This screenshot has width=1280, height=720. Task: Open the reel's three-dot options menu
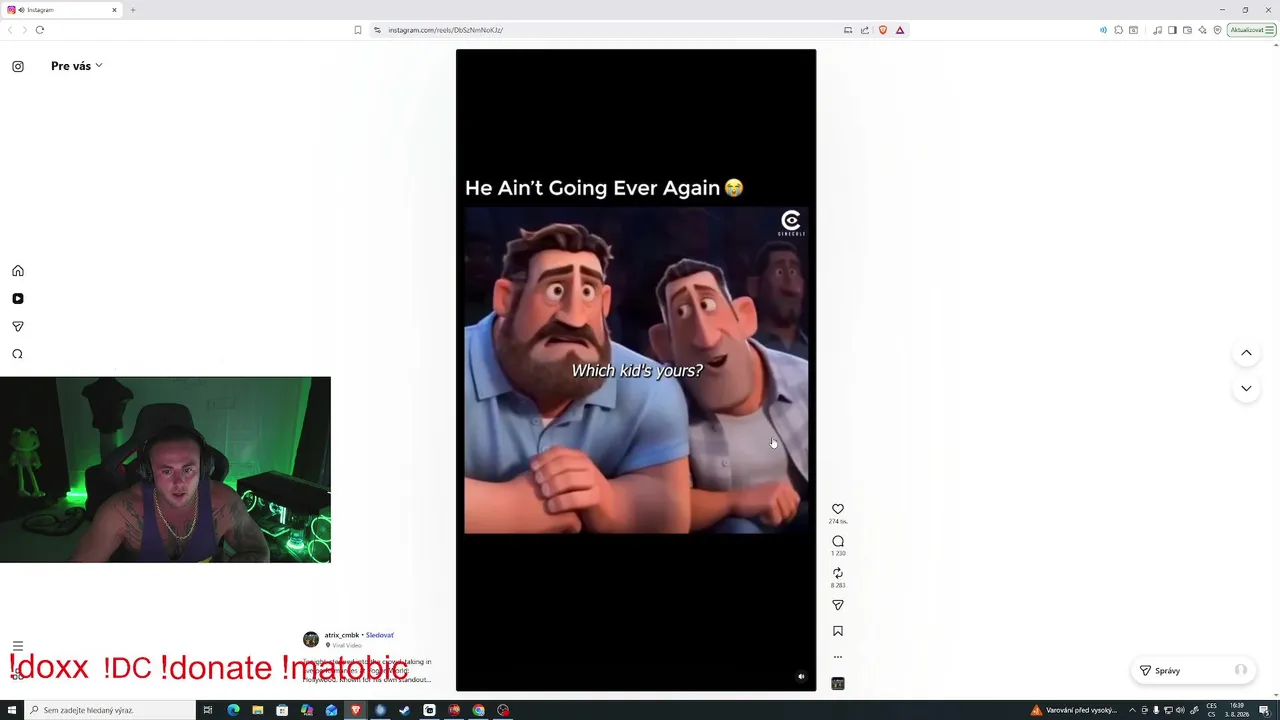(x=838, y=657)
